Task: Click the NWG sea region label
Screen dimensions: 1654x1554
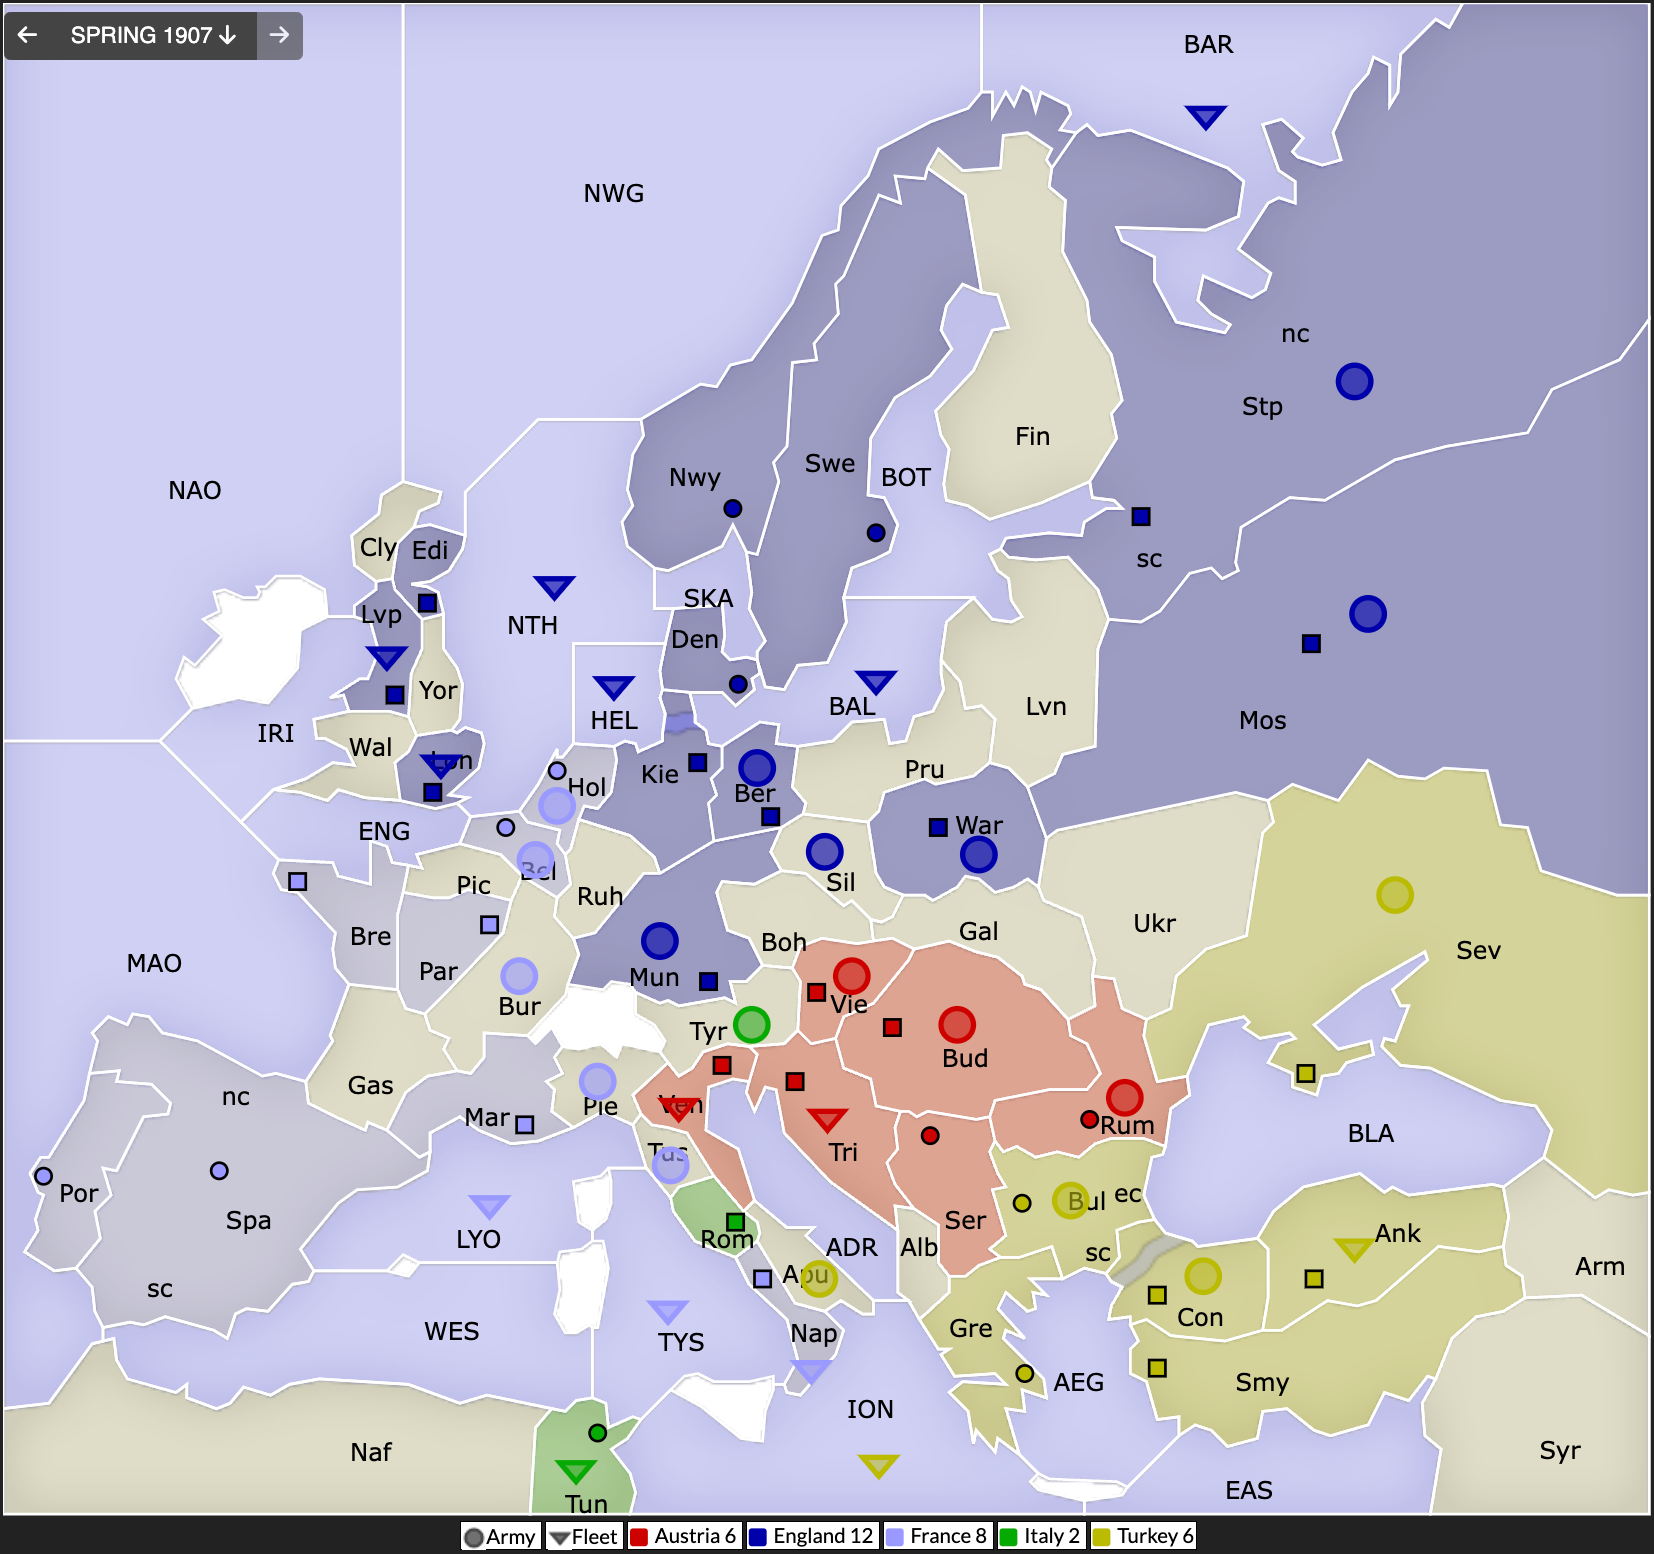Action: point(614,193)
